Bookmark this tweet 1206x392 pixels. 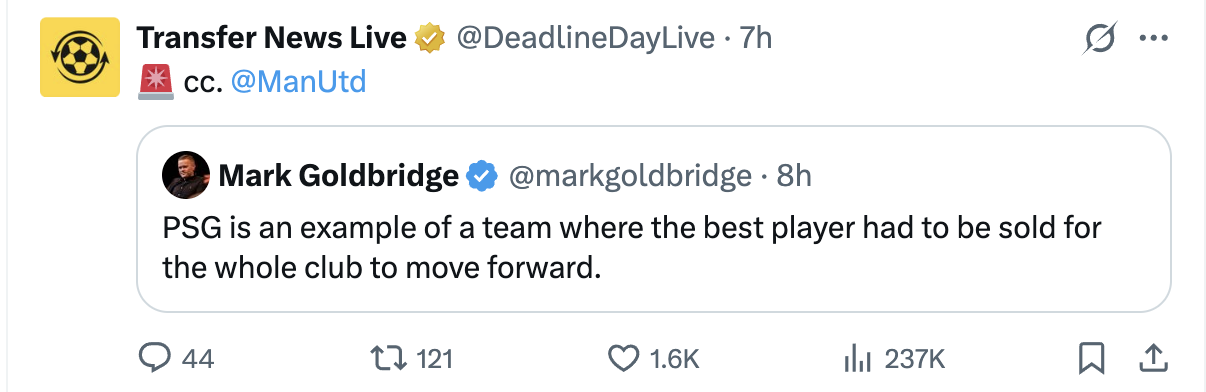tap(1092, 358)
